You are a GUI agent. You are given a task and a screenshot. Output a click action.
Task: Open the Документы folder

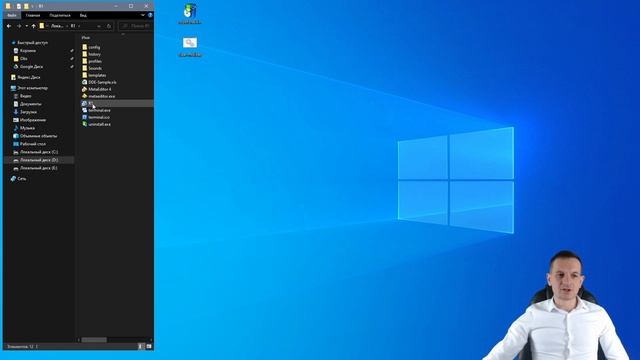(31, 104)
